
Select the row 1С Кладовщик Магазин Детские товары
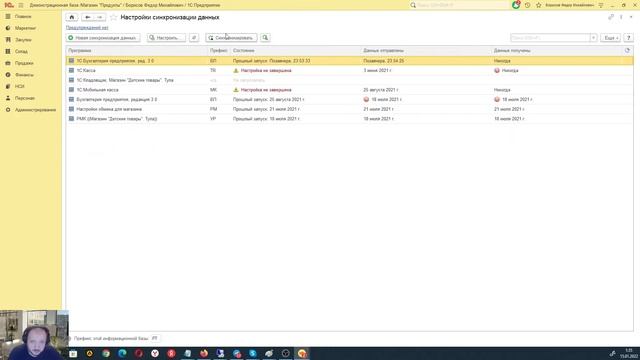350,80
